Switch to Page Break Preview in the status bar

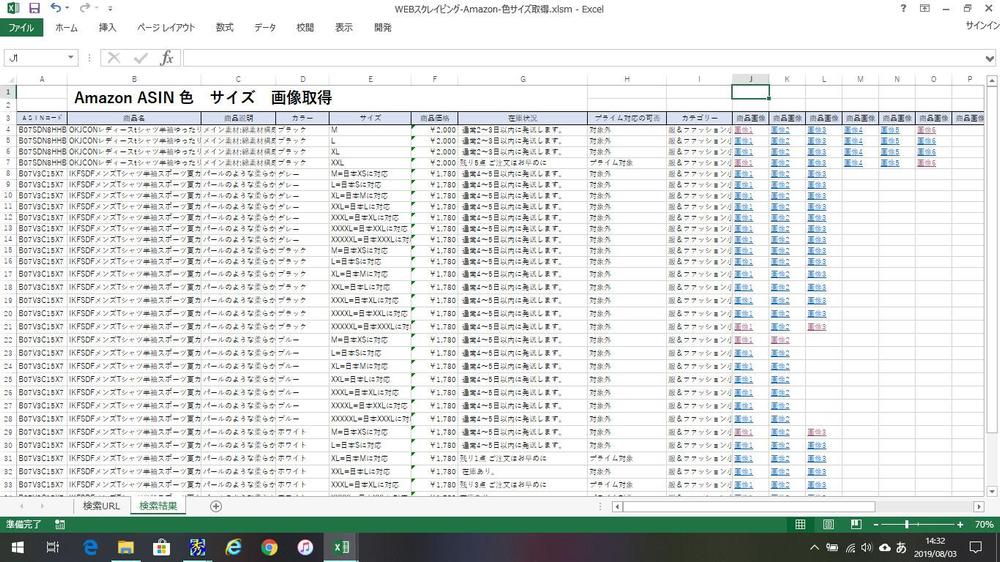856,524
